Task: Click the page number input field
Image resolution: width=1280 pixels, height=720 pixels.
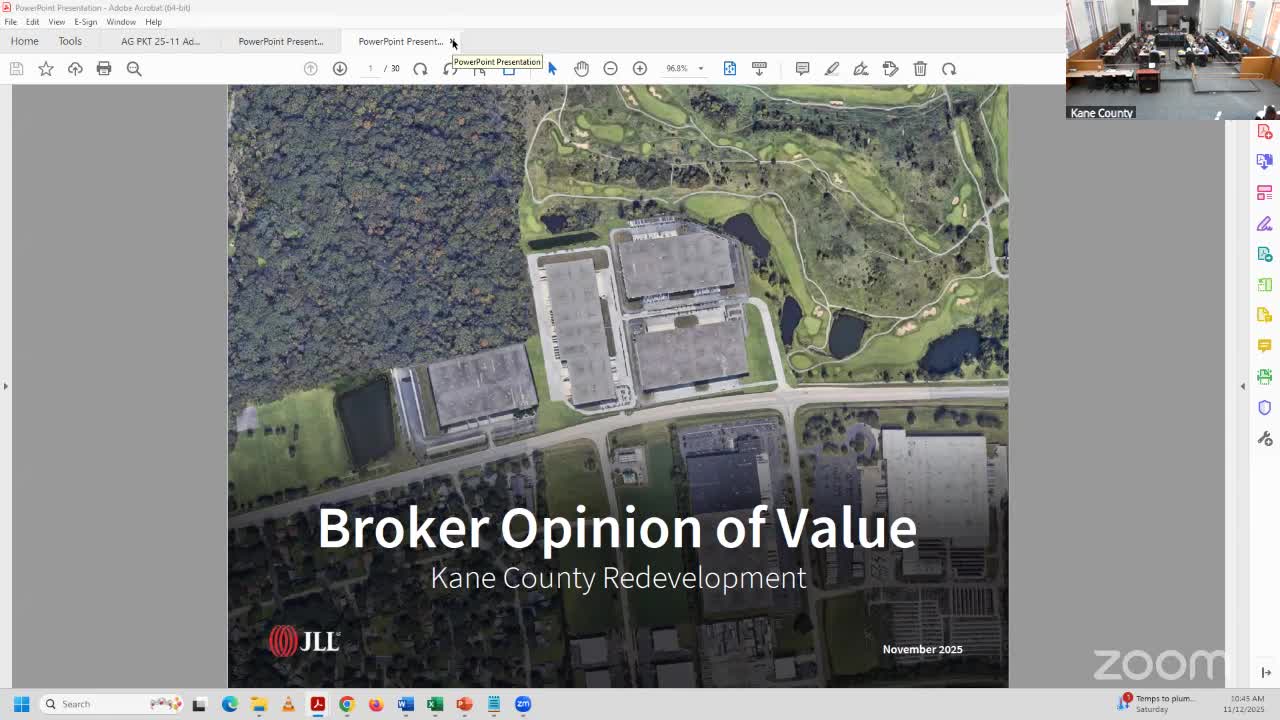Action: click(370, 68)
